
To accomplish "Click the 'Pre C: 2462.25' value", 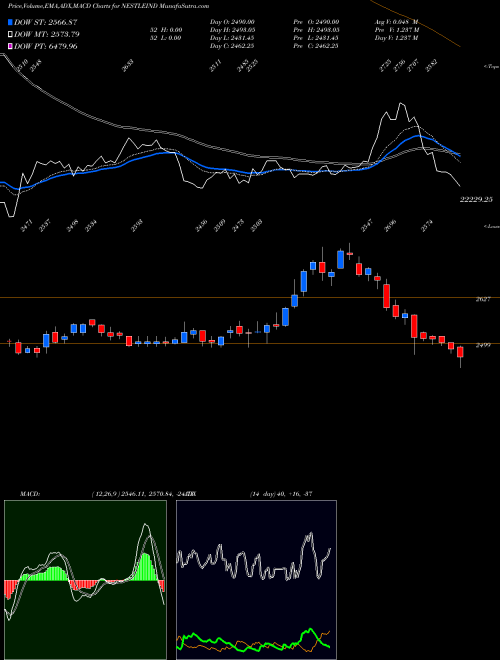I will (x=316, y=46).
